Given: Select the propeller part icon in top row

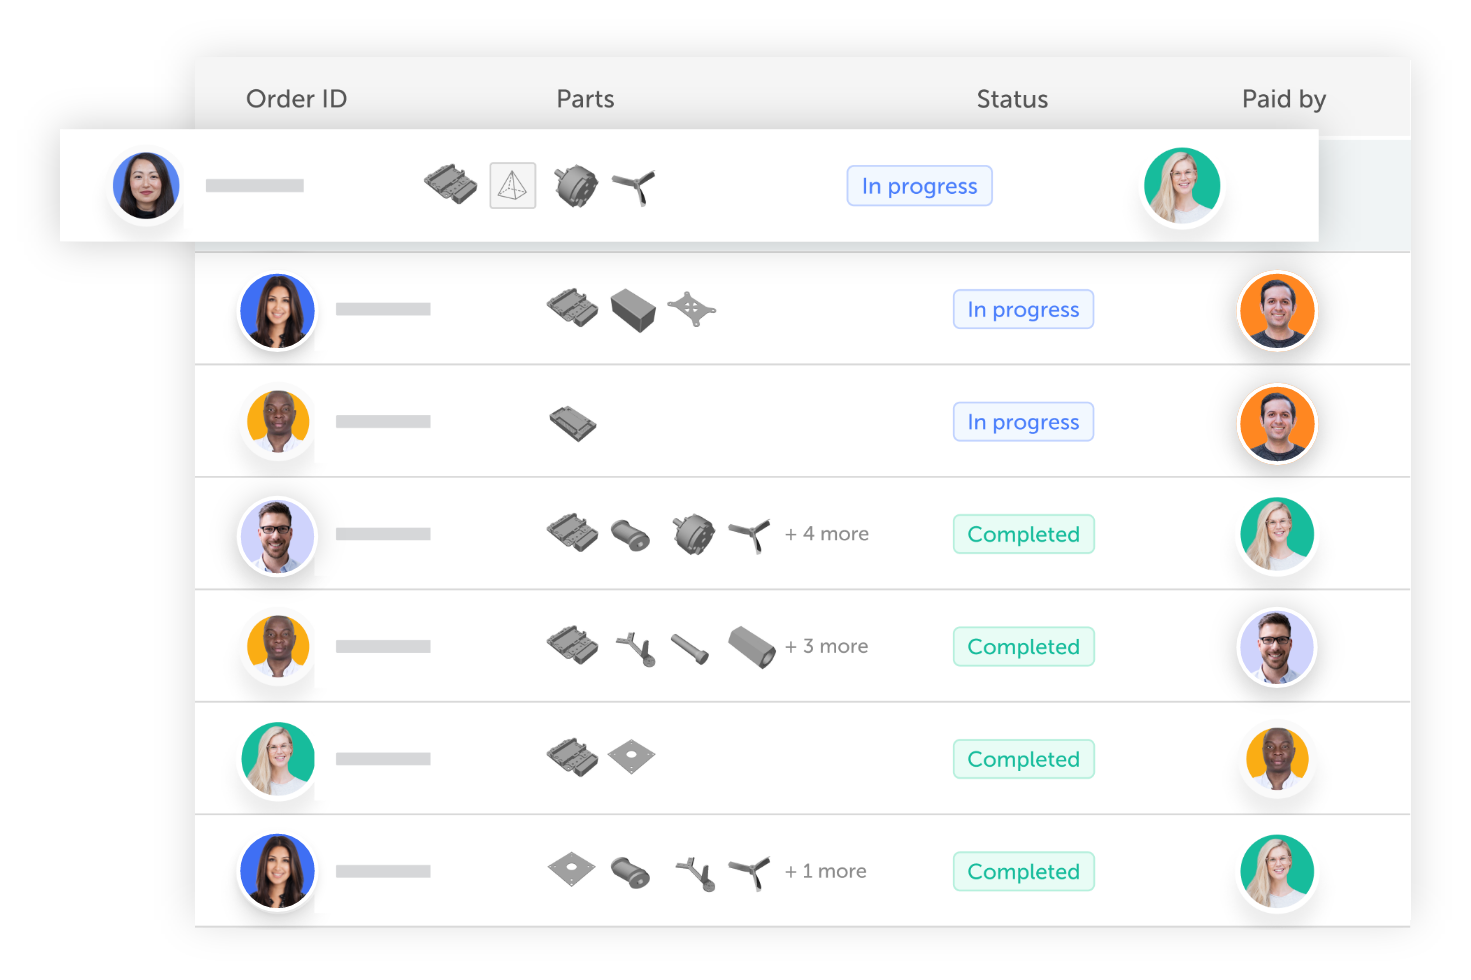Looking at the screenshot, I should (x=633, y=187).
